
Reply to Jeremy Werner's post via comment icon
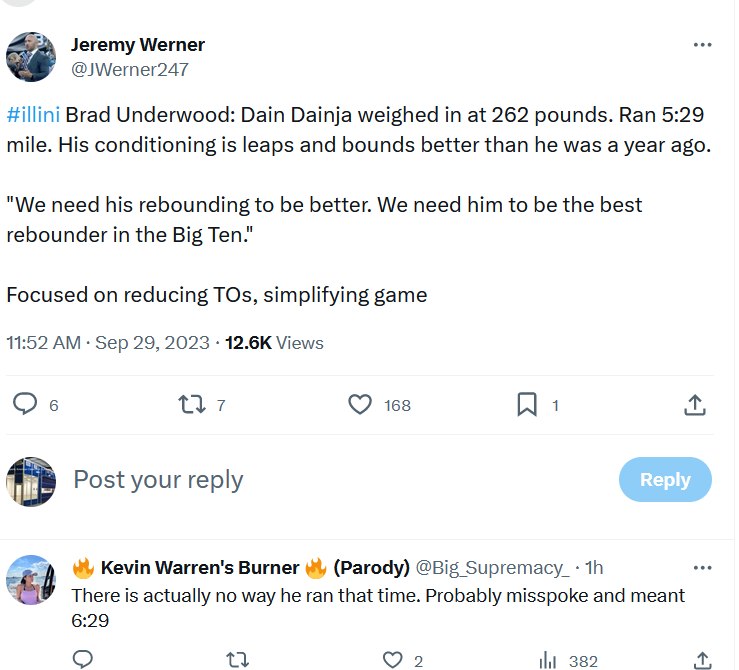[x=25, y=405]
